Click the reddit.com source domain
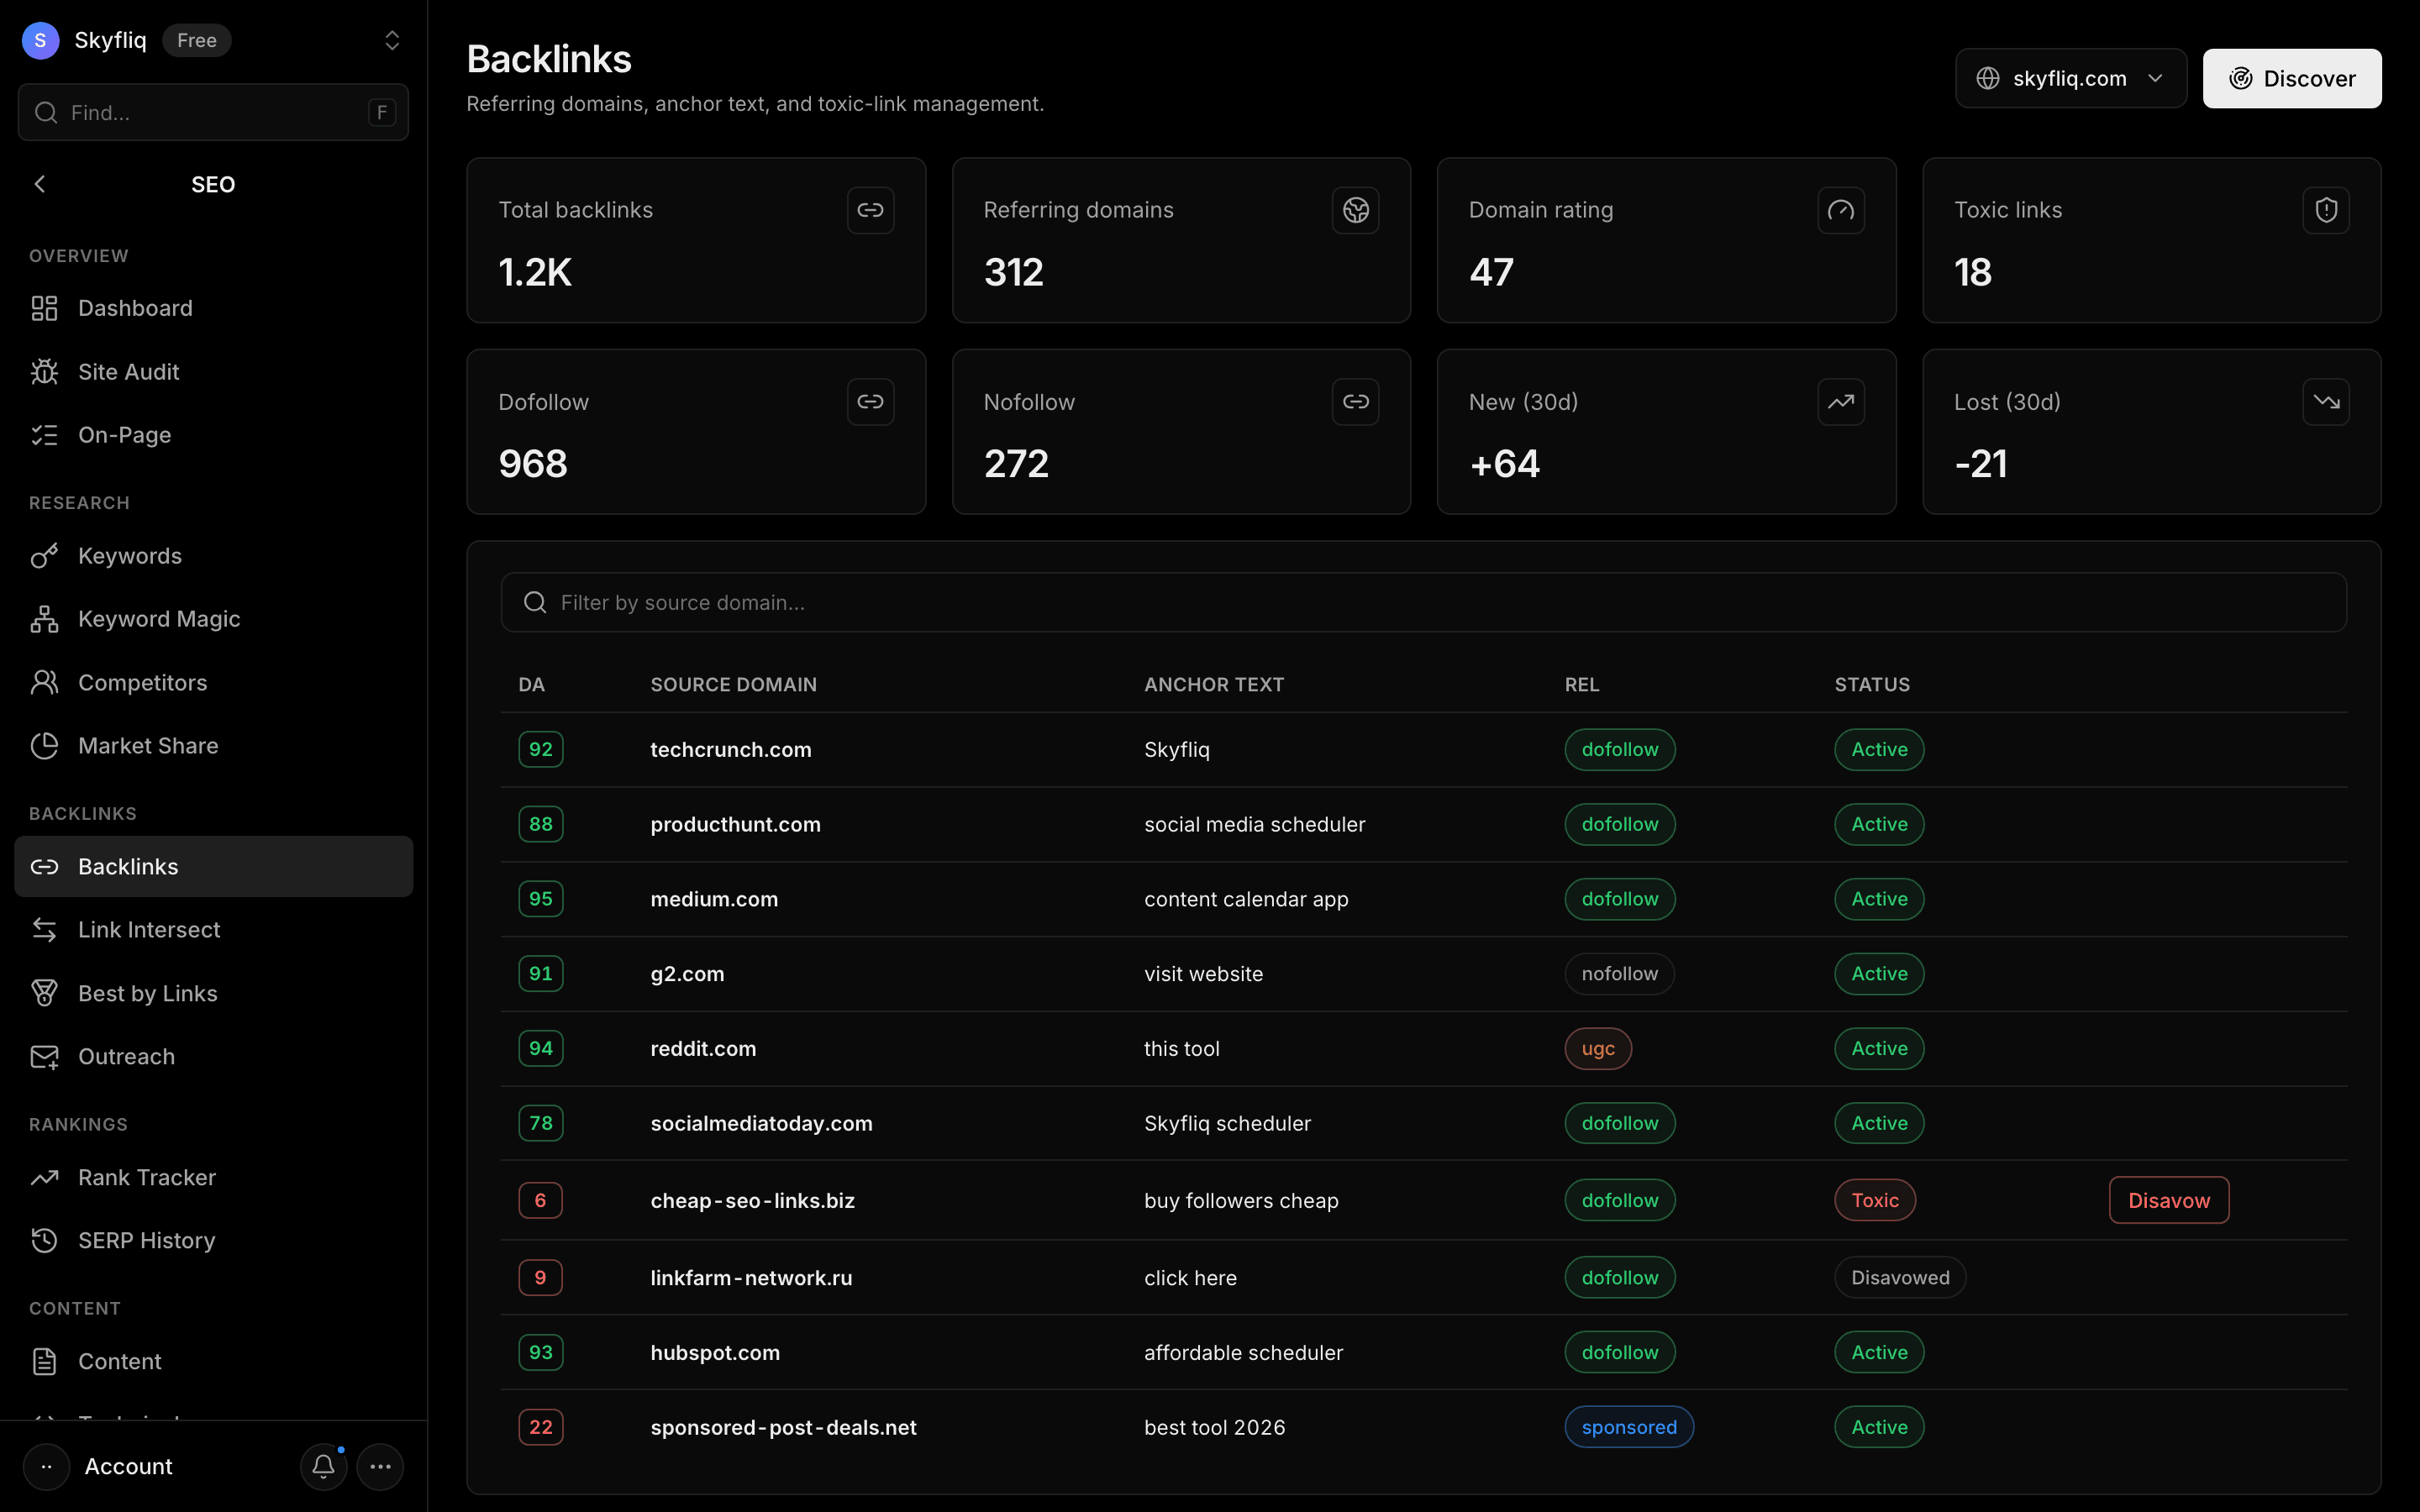The image size is (2420, 1512). (703, 1049)
